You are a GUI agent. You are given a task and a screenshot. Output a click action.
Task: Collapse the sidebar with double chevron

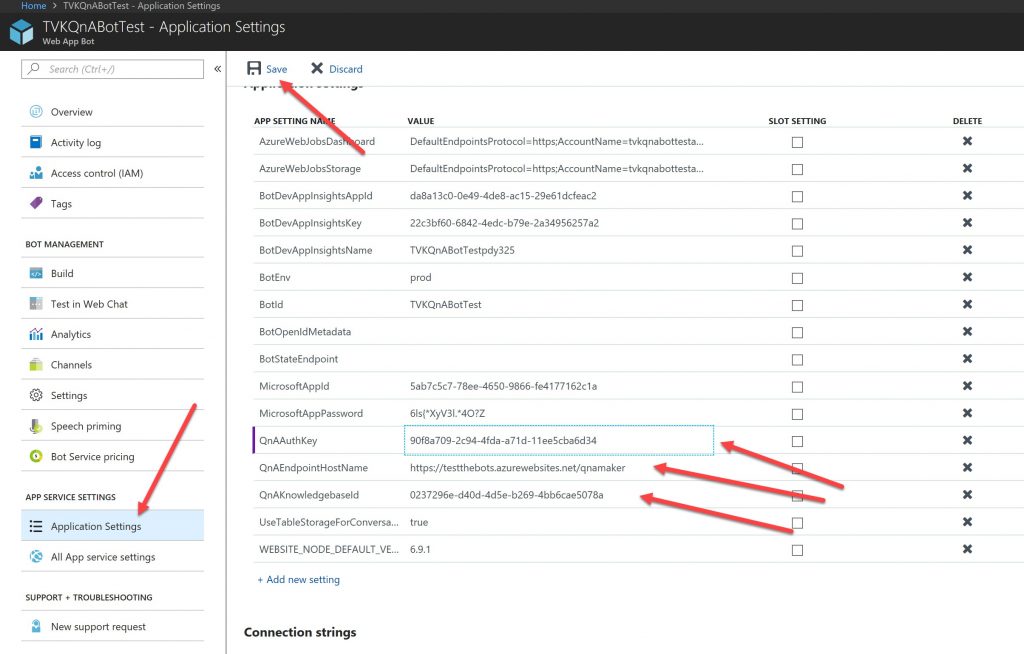(x=217, y=69)
